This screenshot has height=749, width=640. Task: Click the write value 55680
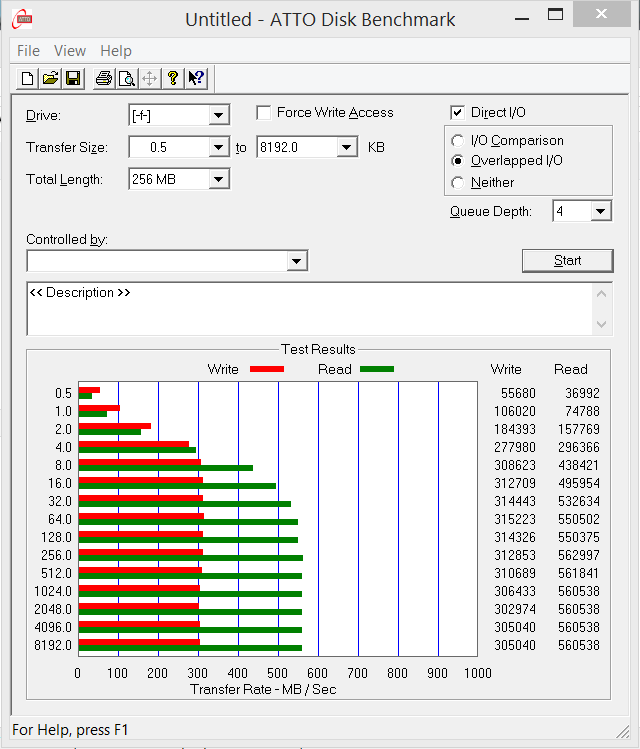tap(518, 393)
